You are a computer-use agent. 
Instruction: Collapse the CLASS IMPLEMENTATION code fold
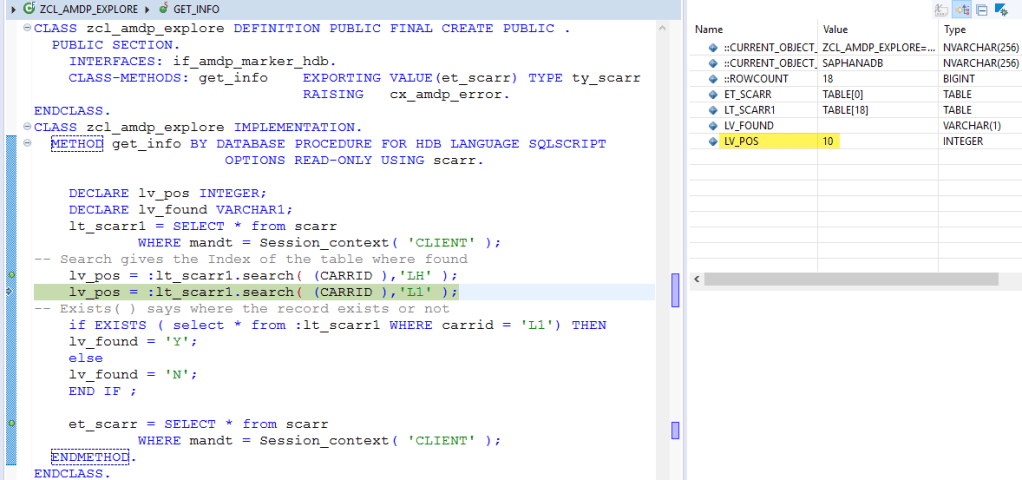pyautogui.click(x=27, y=127)
